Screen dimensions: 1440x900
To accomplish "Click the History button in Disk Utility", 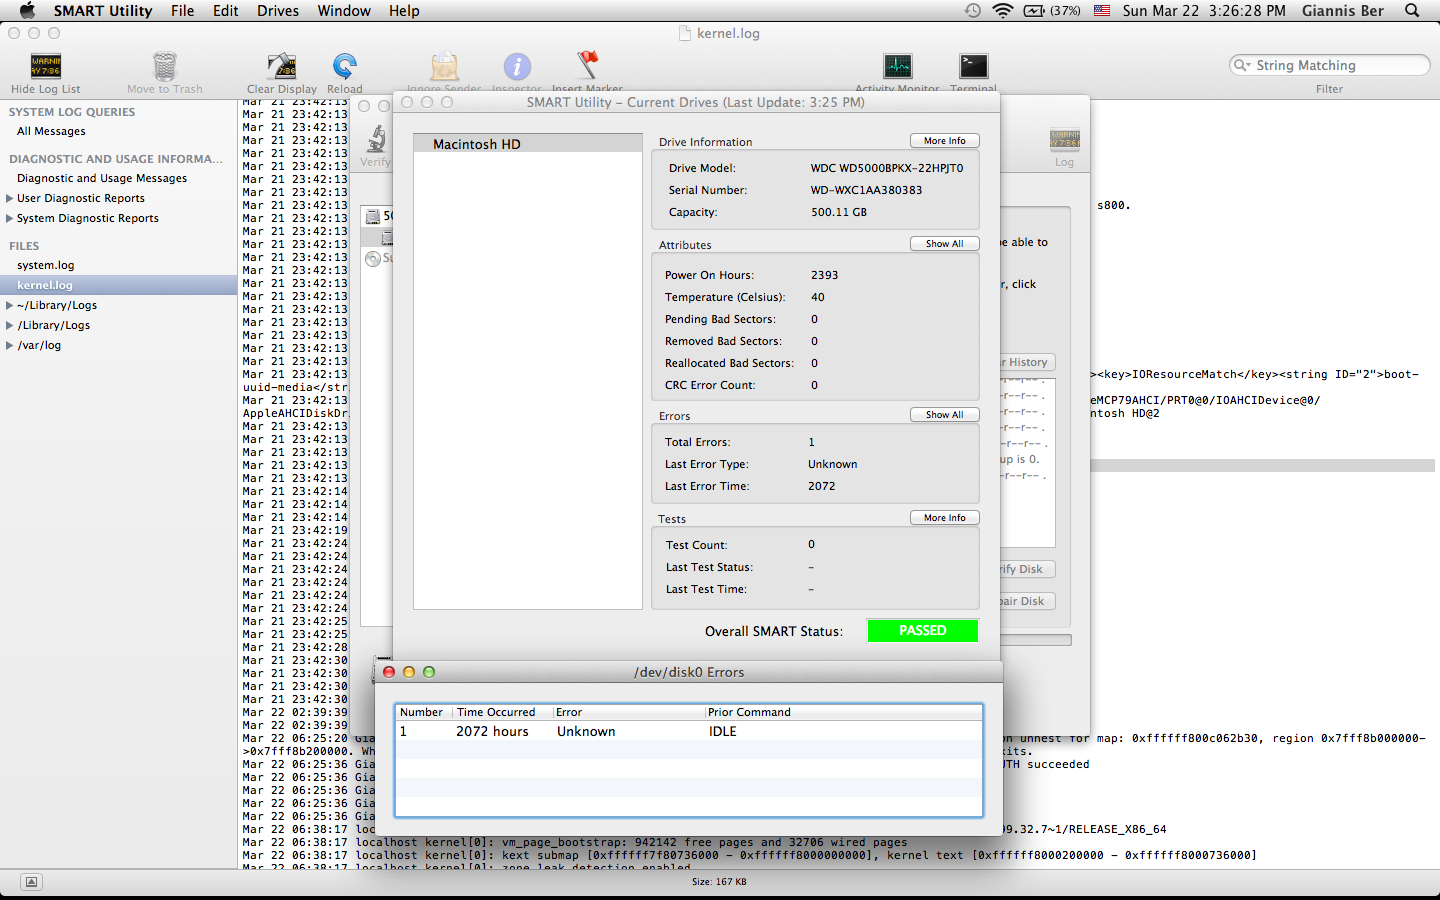I will tap(1027, 362).
